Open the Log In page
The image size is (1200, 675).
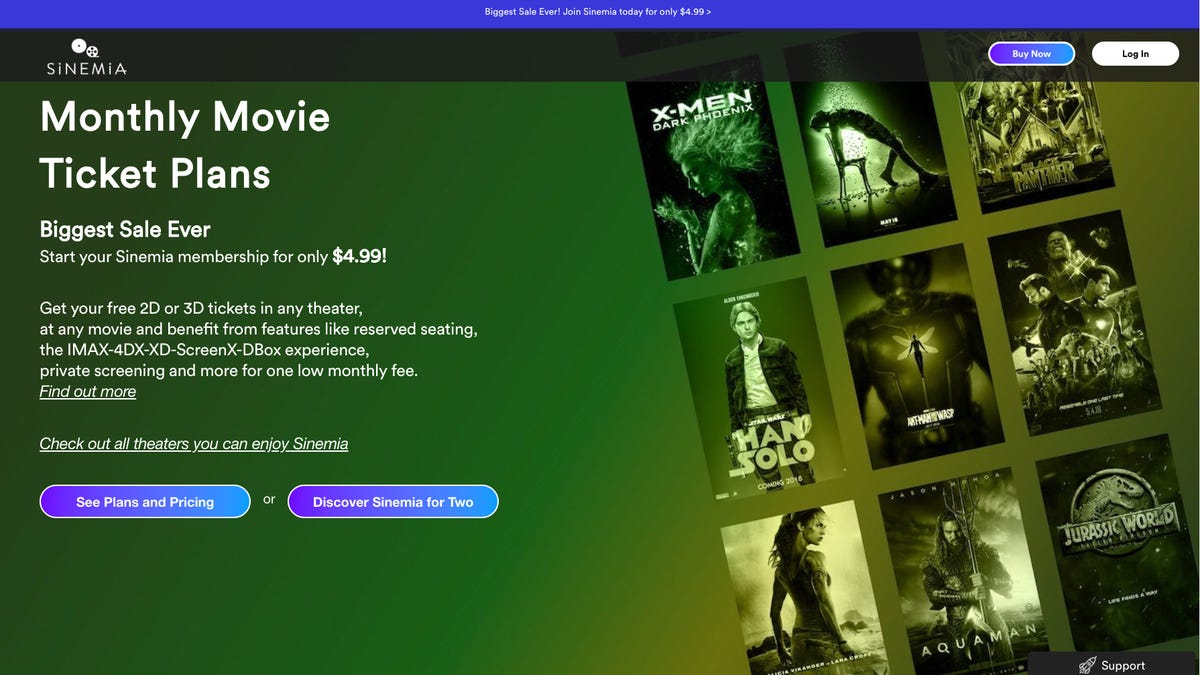pos(1135,54)
